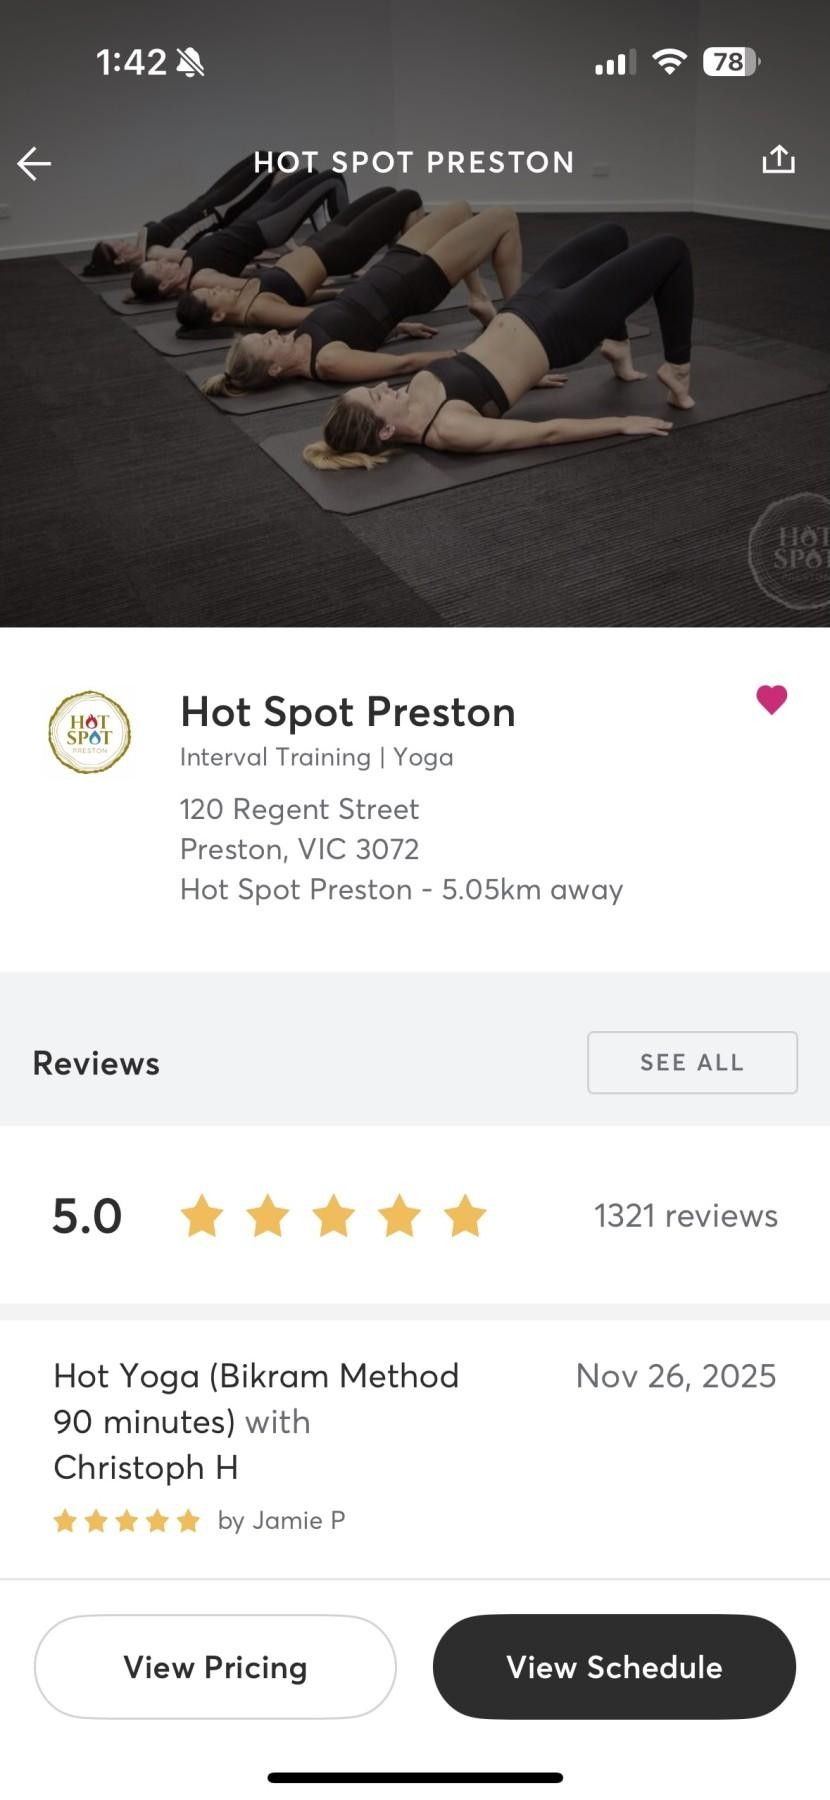Tap the 1321 reviews count

[x=685, y=1215]
